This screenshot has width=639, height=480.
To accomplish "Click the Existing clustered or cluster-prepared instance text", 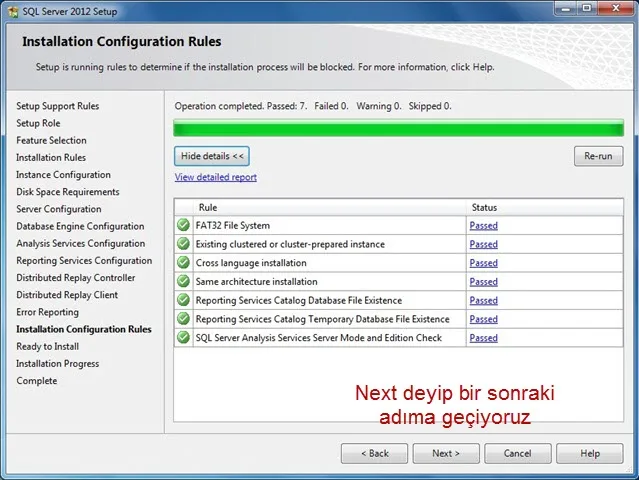I will pos(290,244).
